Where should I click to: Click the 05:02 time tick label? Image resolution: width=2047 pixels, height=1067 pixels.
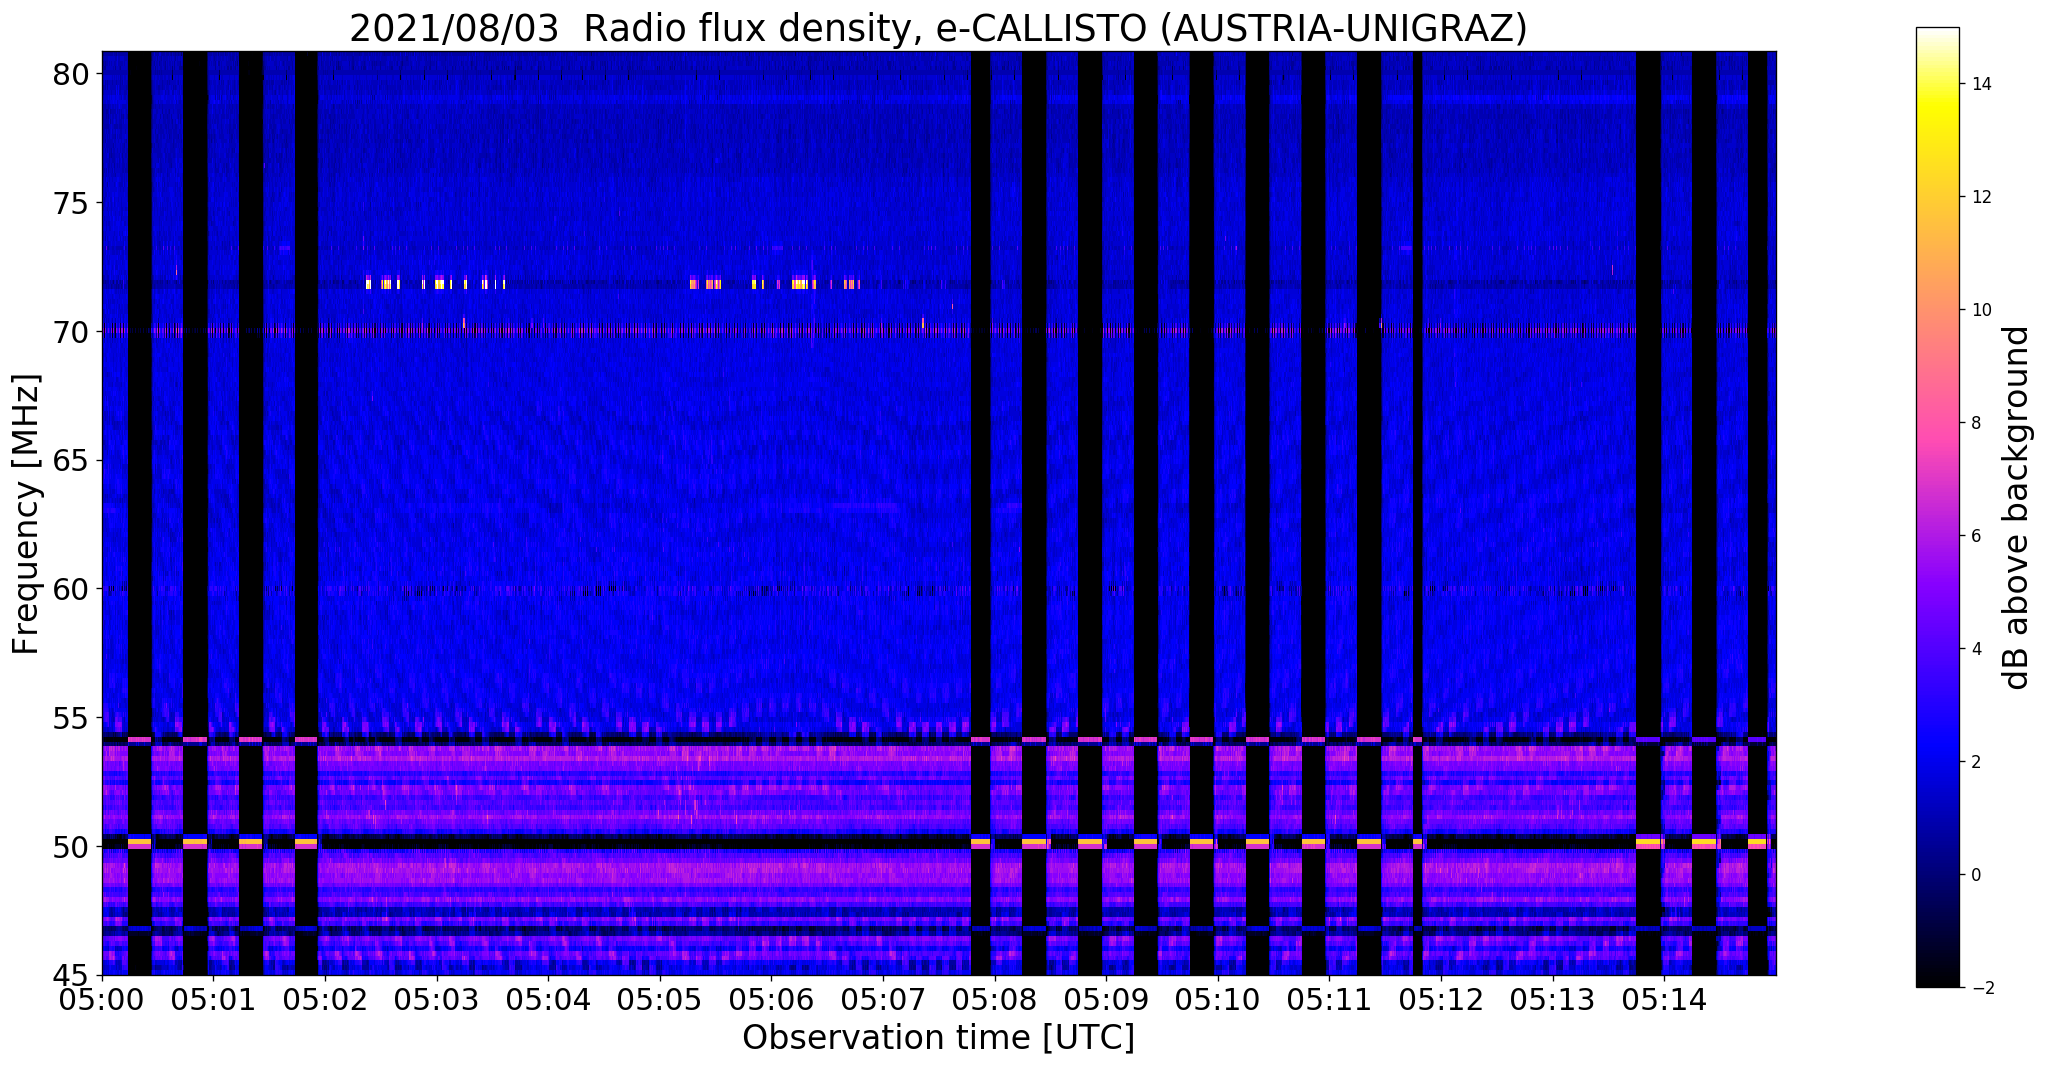click(x=325, y=1000)
